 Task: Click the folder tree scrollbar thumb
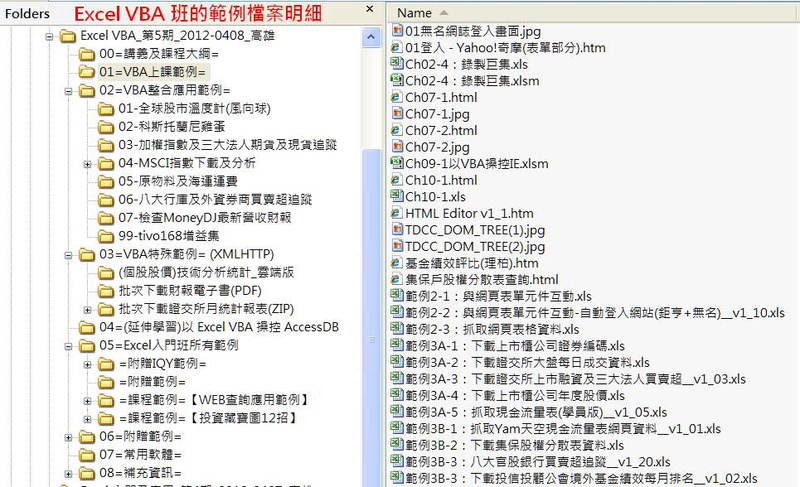tap(371, 316)
